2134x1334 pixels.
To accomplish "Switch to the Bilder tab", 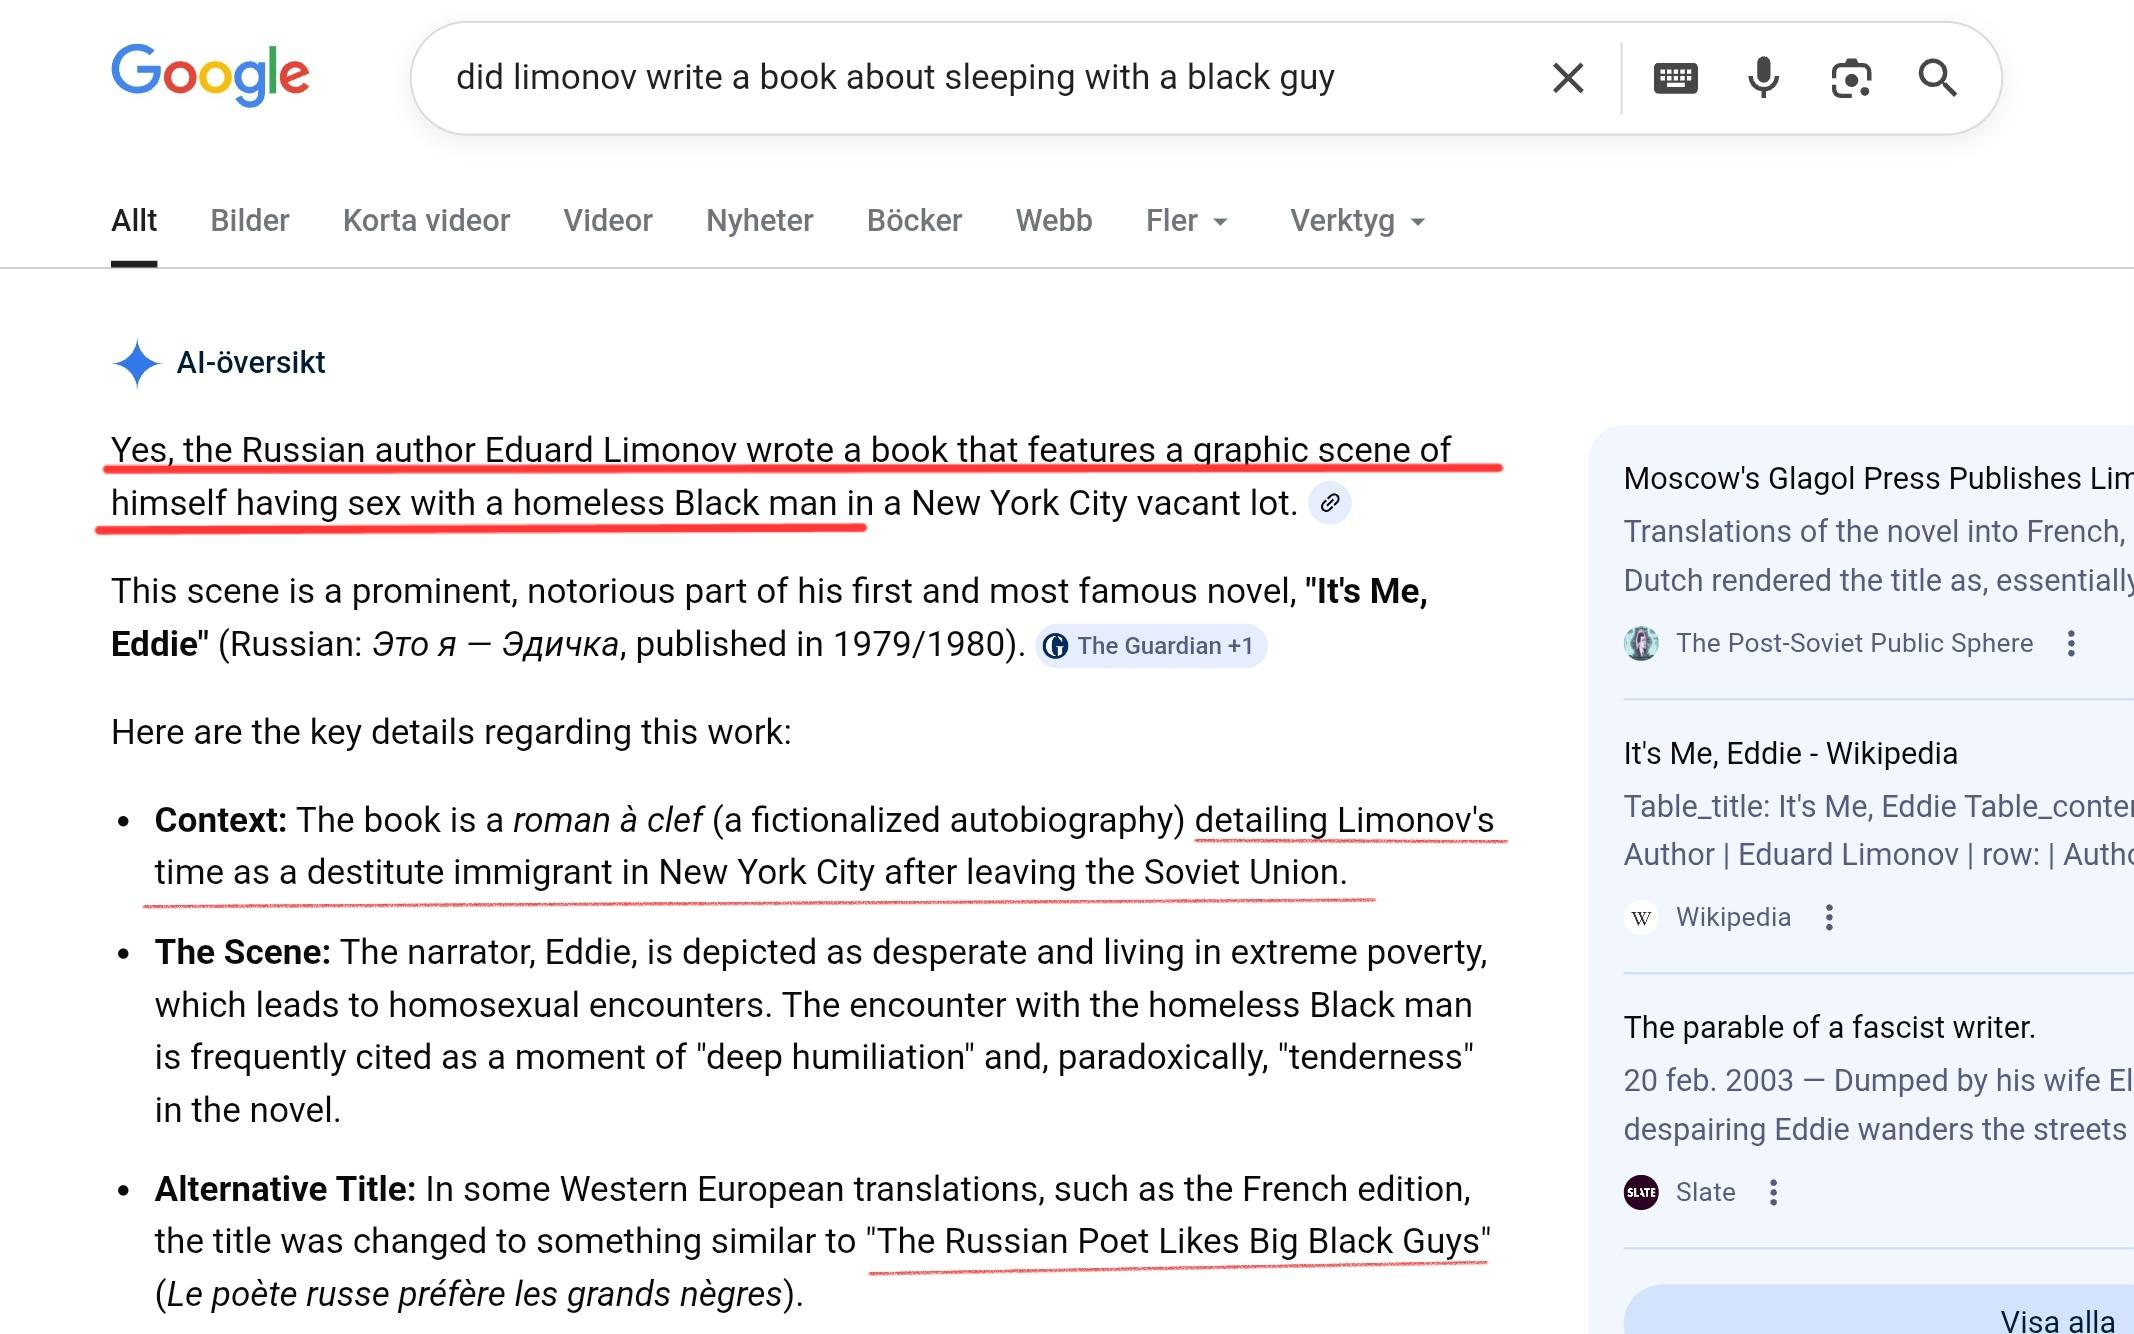I will tap(249, 221).
